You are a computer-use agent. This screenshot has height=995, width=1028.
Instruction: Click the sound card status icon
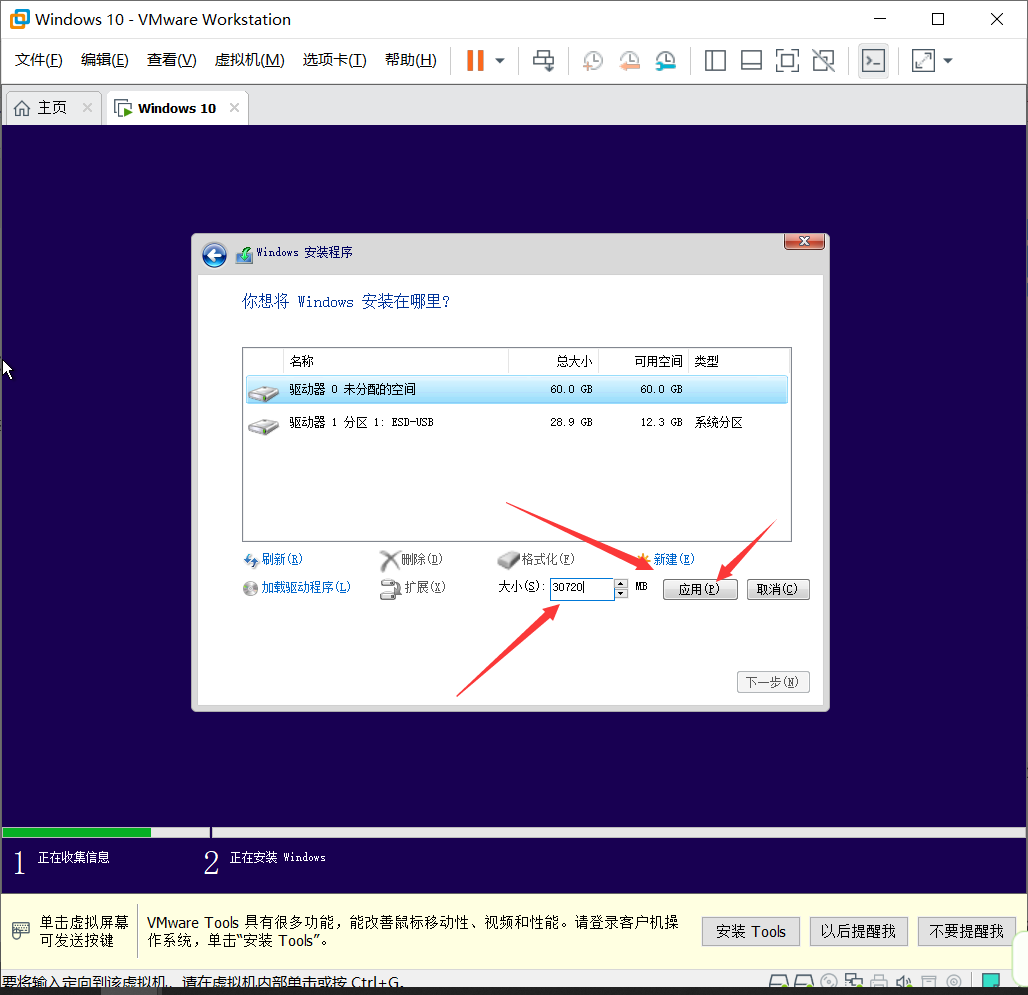[904, 981]
